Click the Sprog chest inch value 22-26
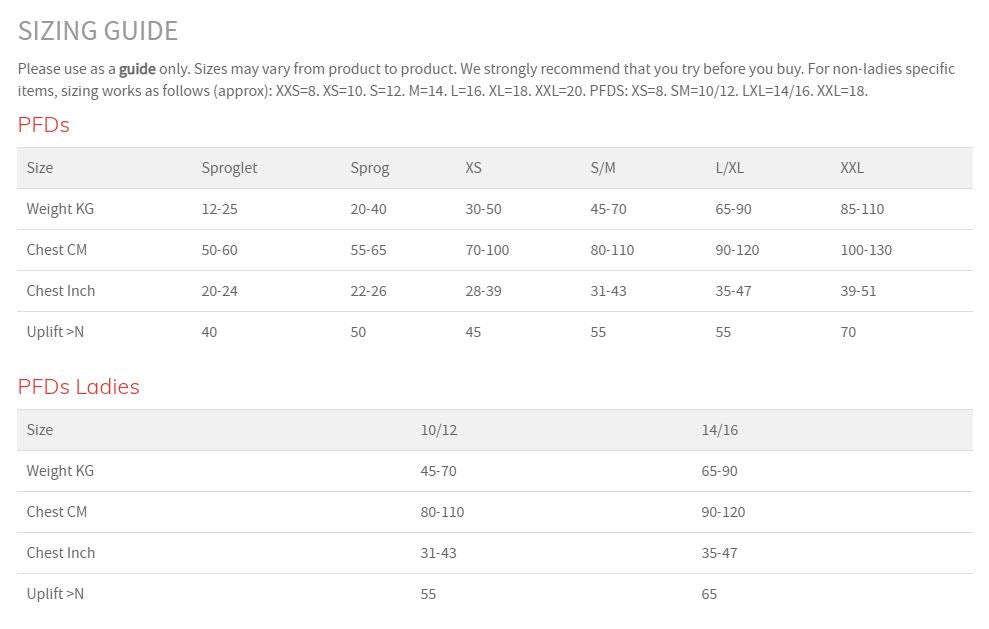 pyautogui.click(x=368, y=291)
